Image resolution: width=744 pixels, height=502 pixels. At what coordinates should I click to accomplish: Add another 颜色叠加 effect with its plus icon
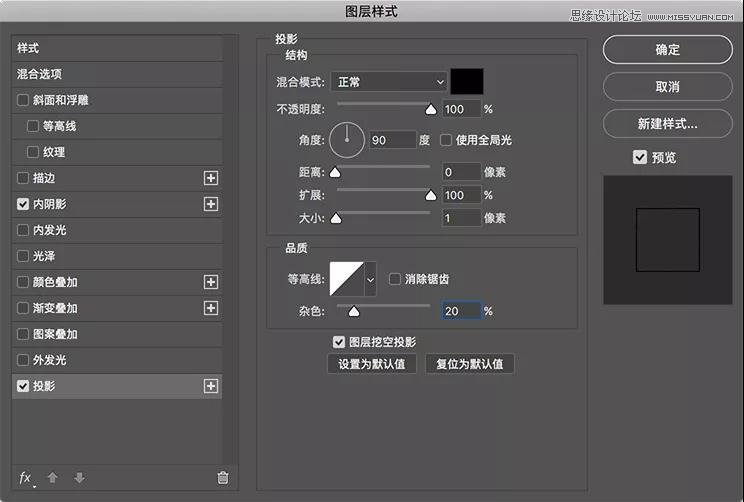coord(211,282)
